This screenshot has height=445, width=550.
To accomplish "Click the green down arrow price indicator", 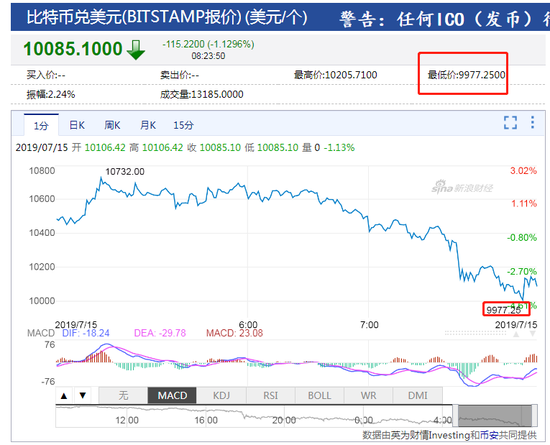I will coord(136,50).
